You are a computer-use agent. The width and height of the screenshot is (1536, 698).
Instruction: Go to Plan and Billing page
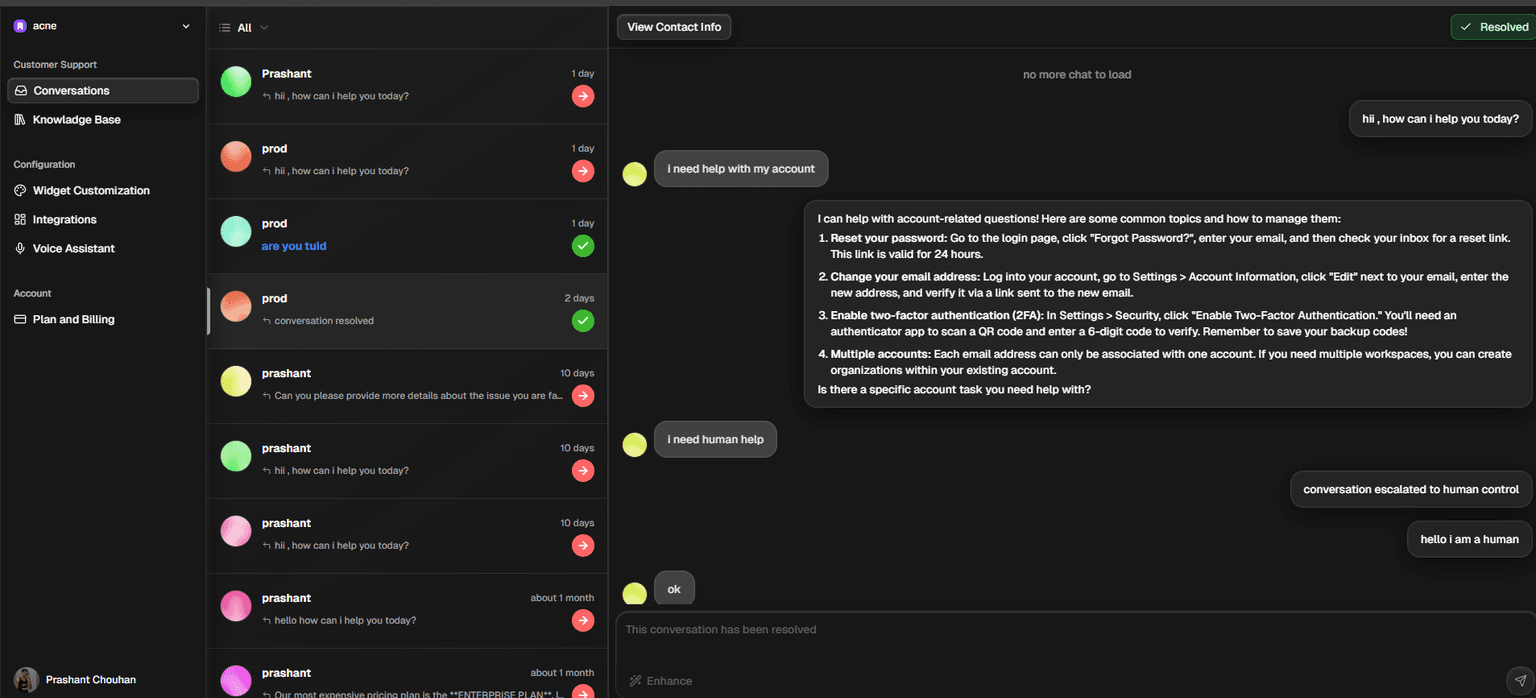coord(73,320)
